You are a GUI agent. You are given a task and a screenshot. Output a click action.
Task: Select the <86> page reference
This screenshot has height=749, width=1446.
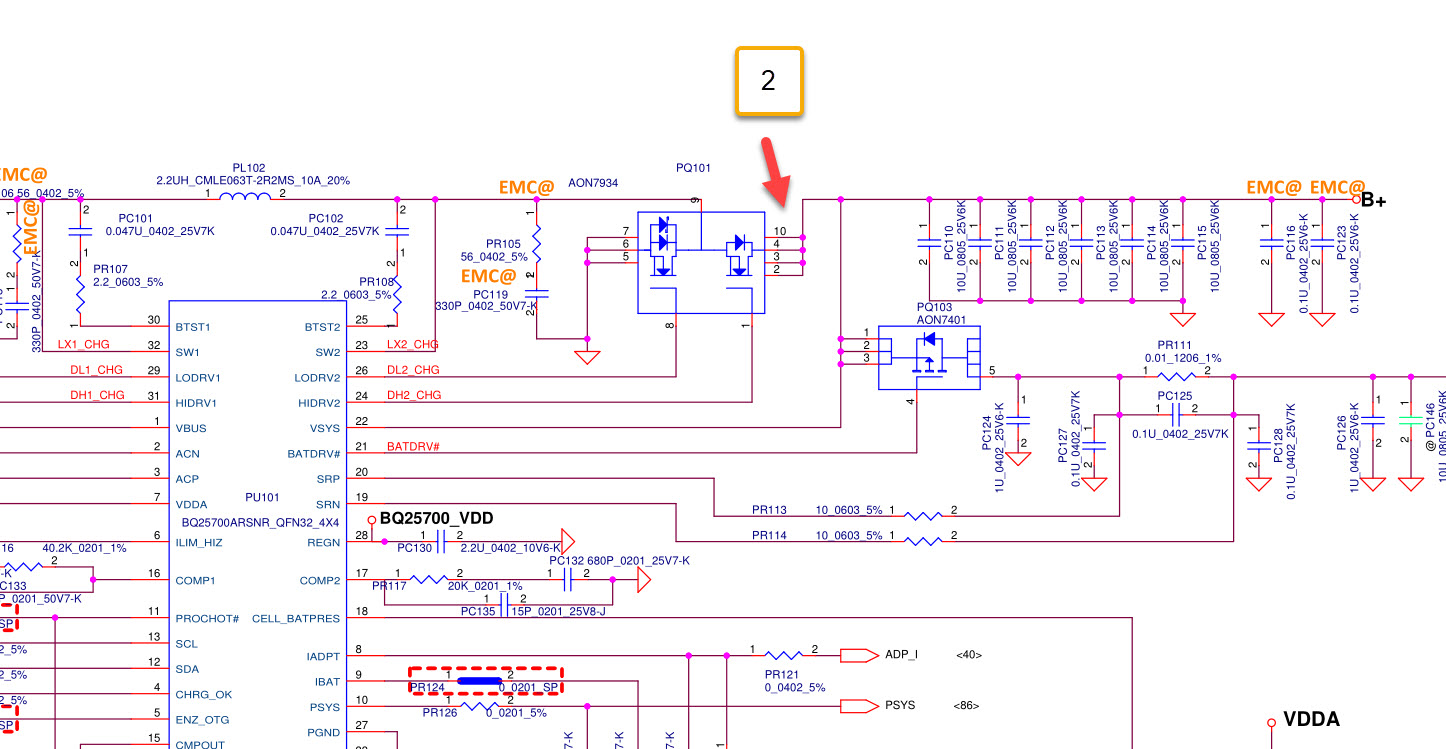point(968,706)
